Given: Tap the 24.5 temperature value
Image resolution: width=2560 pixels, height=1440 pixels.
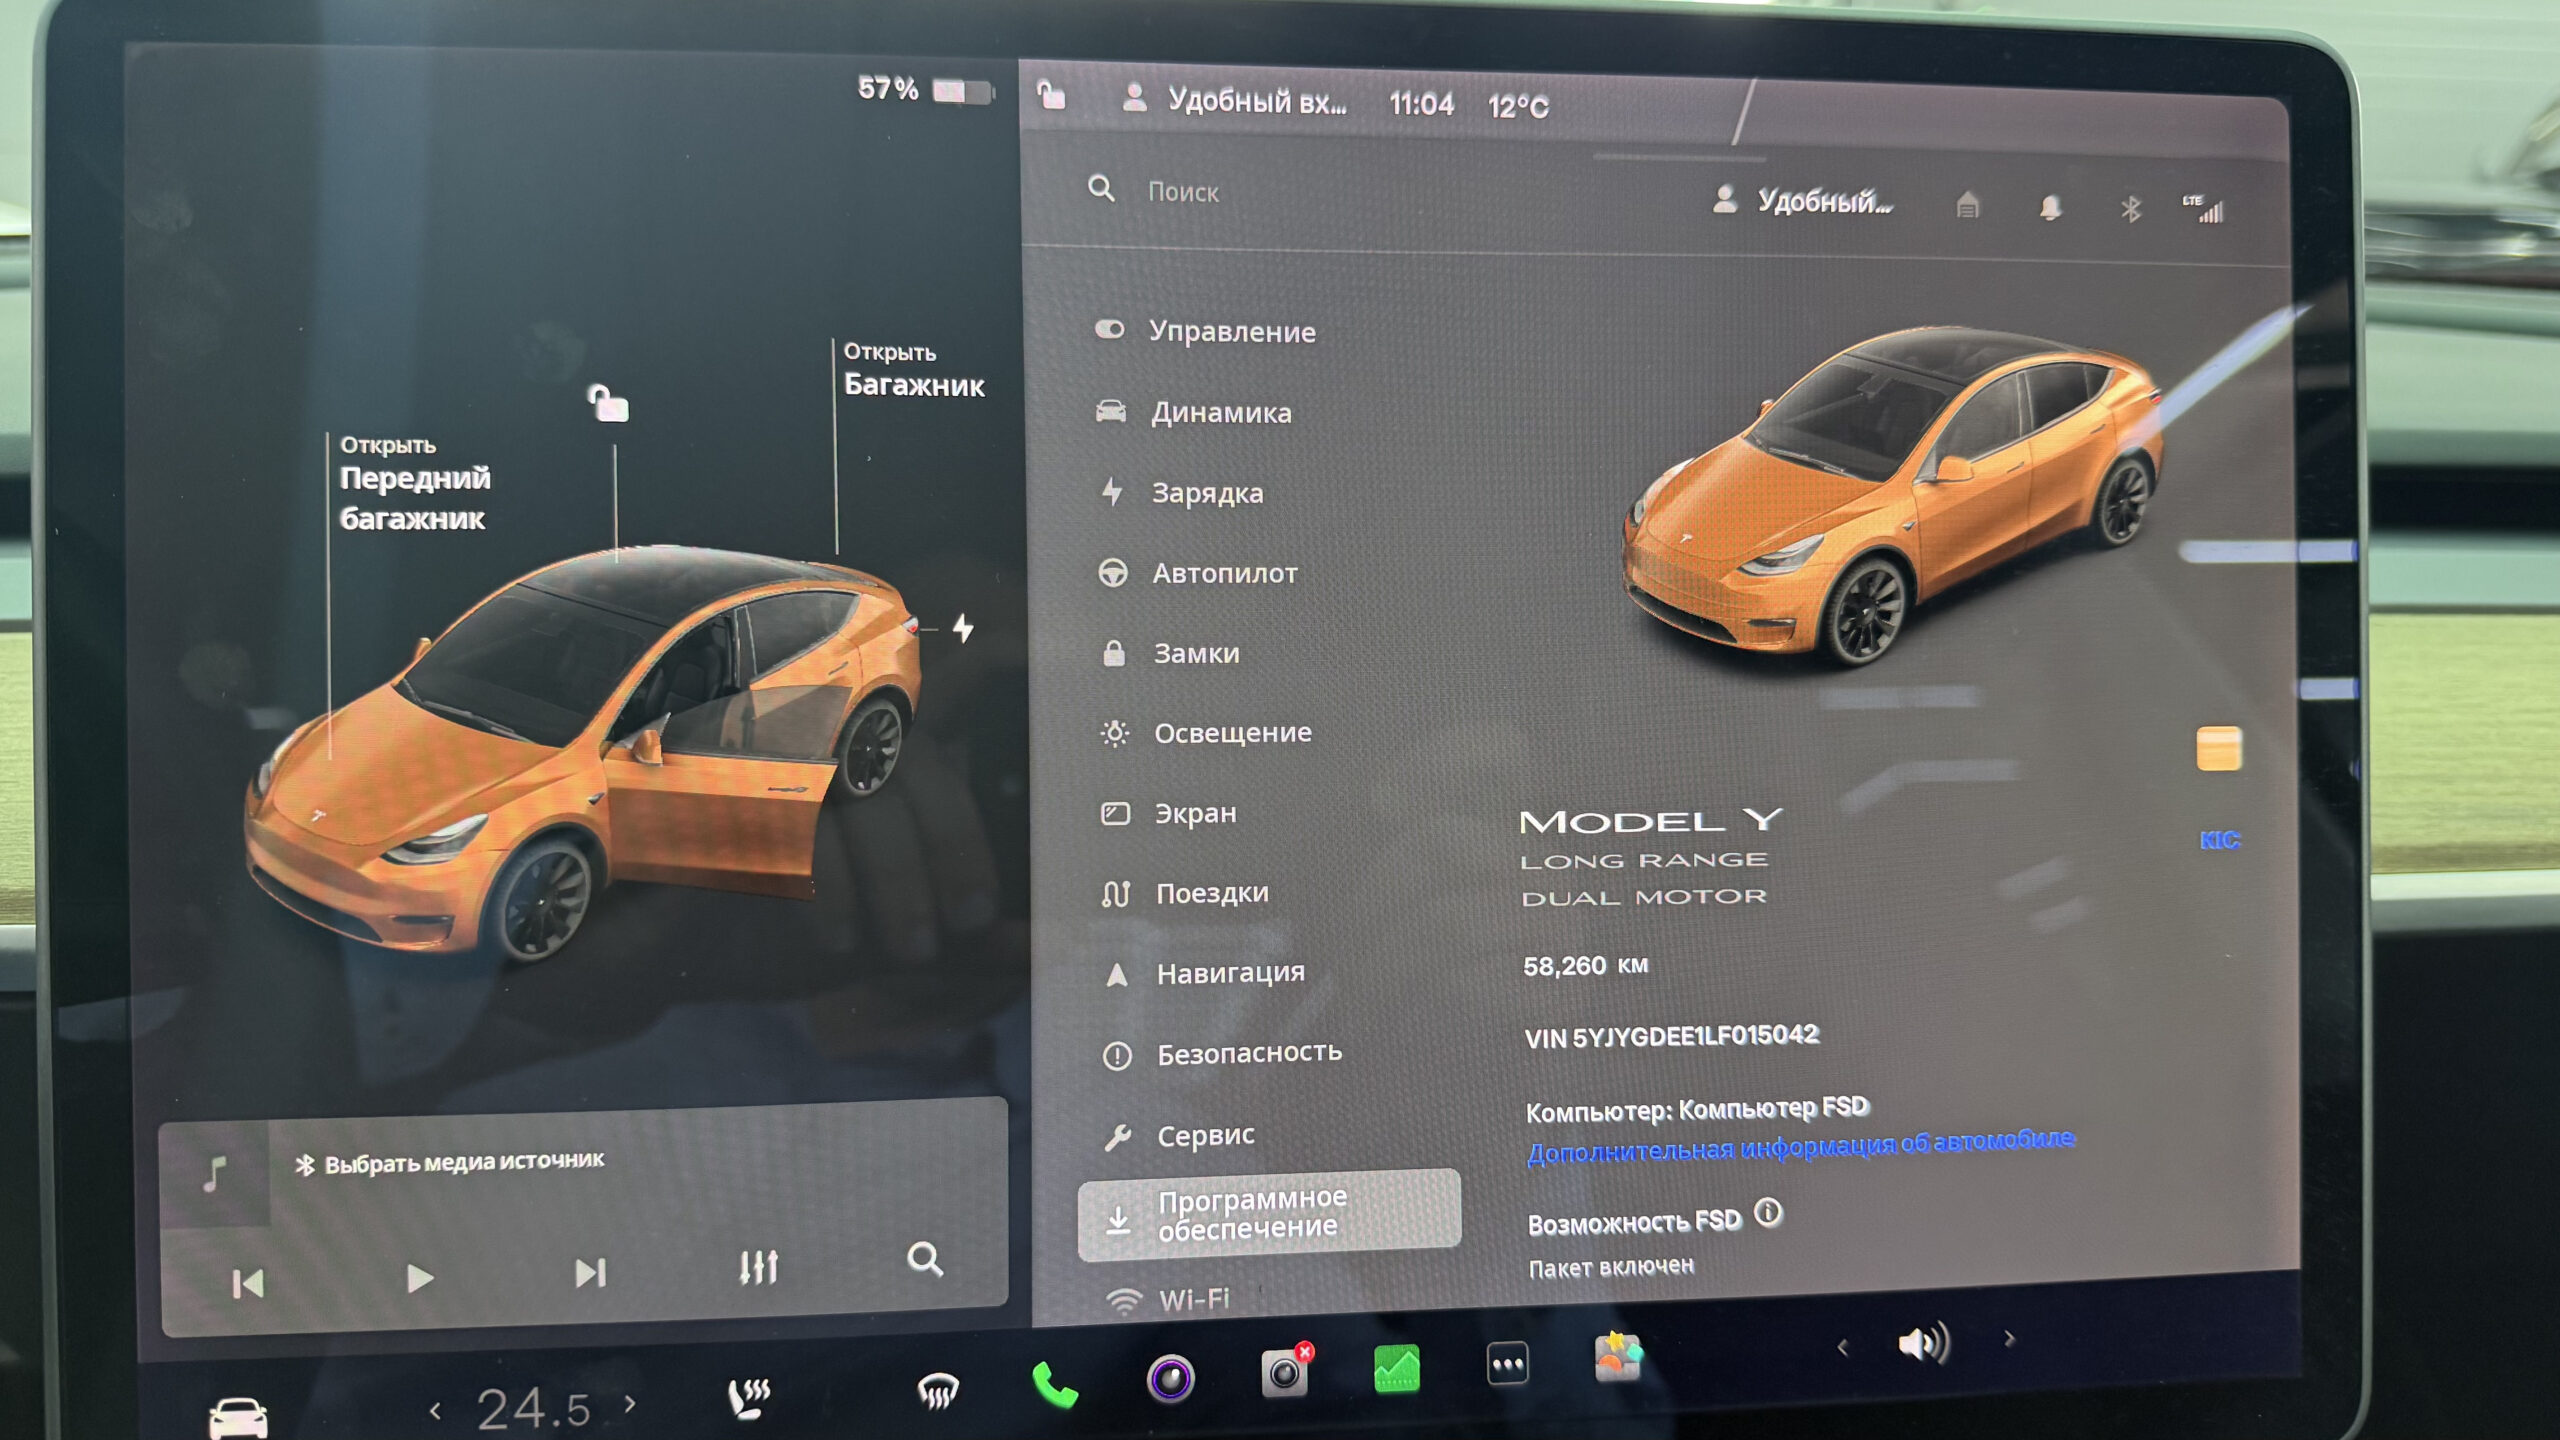Looking at the screenshot, I should click(x=533, y=1408).
